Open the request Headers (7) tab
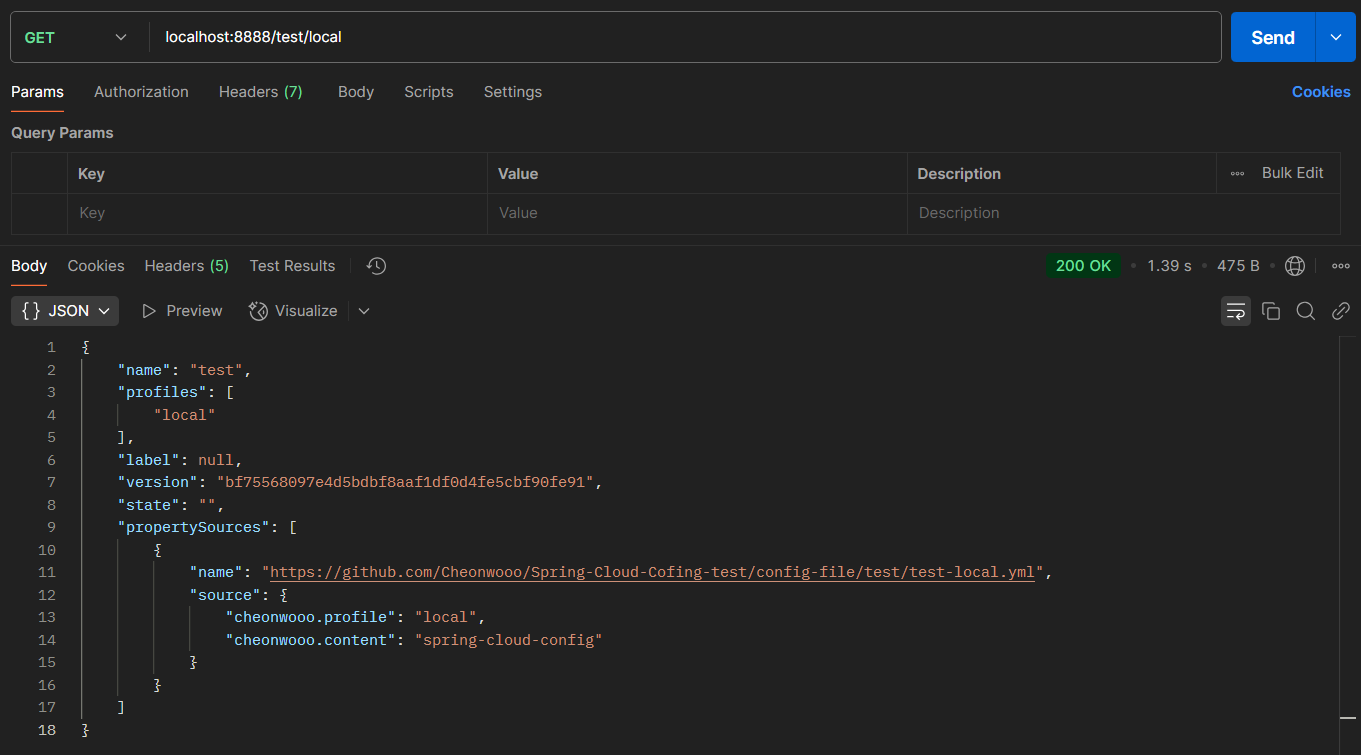1361x755 pixels. 260,92
